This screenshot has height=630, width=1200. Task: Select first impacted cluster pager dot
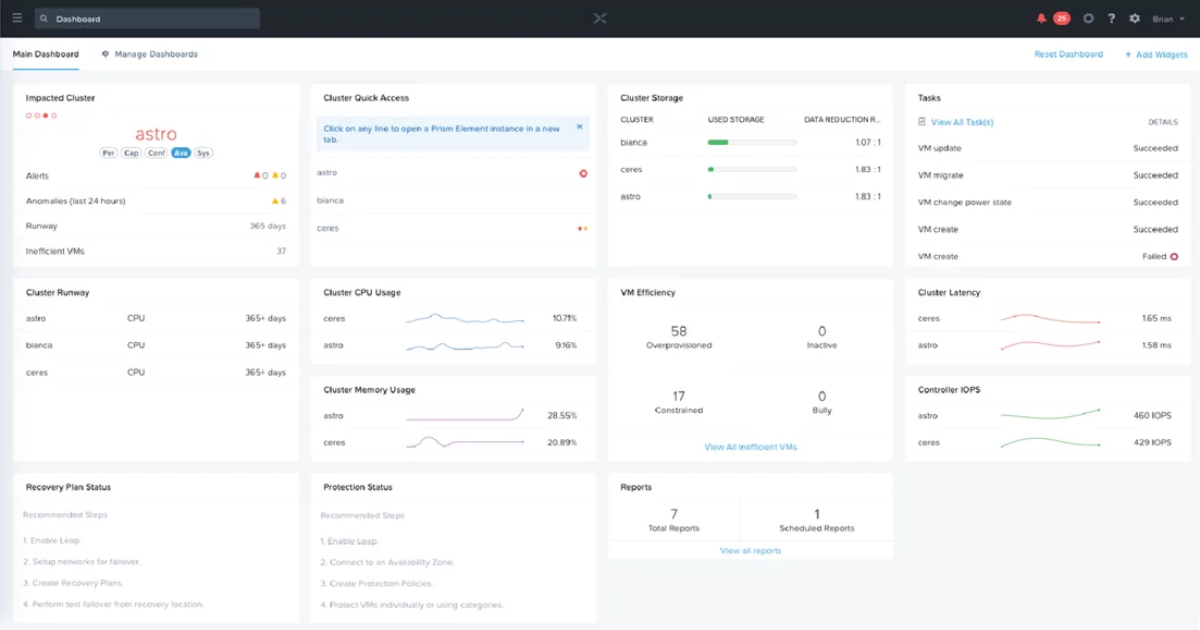coord(29,116)
